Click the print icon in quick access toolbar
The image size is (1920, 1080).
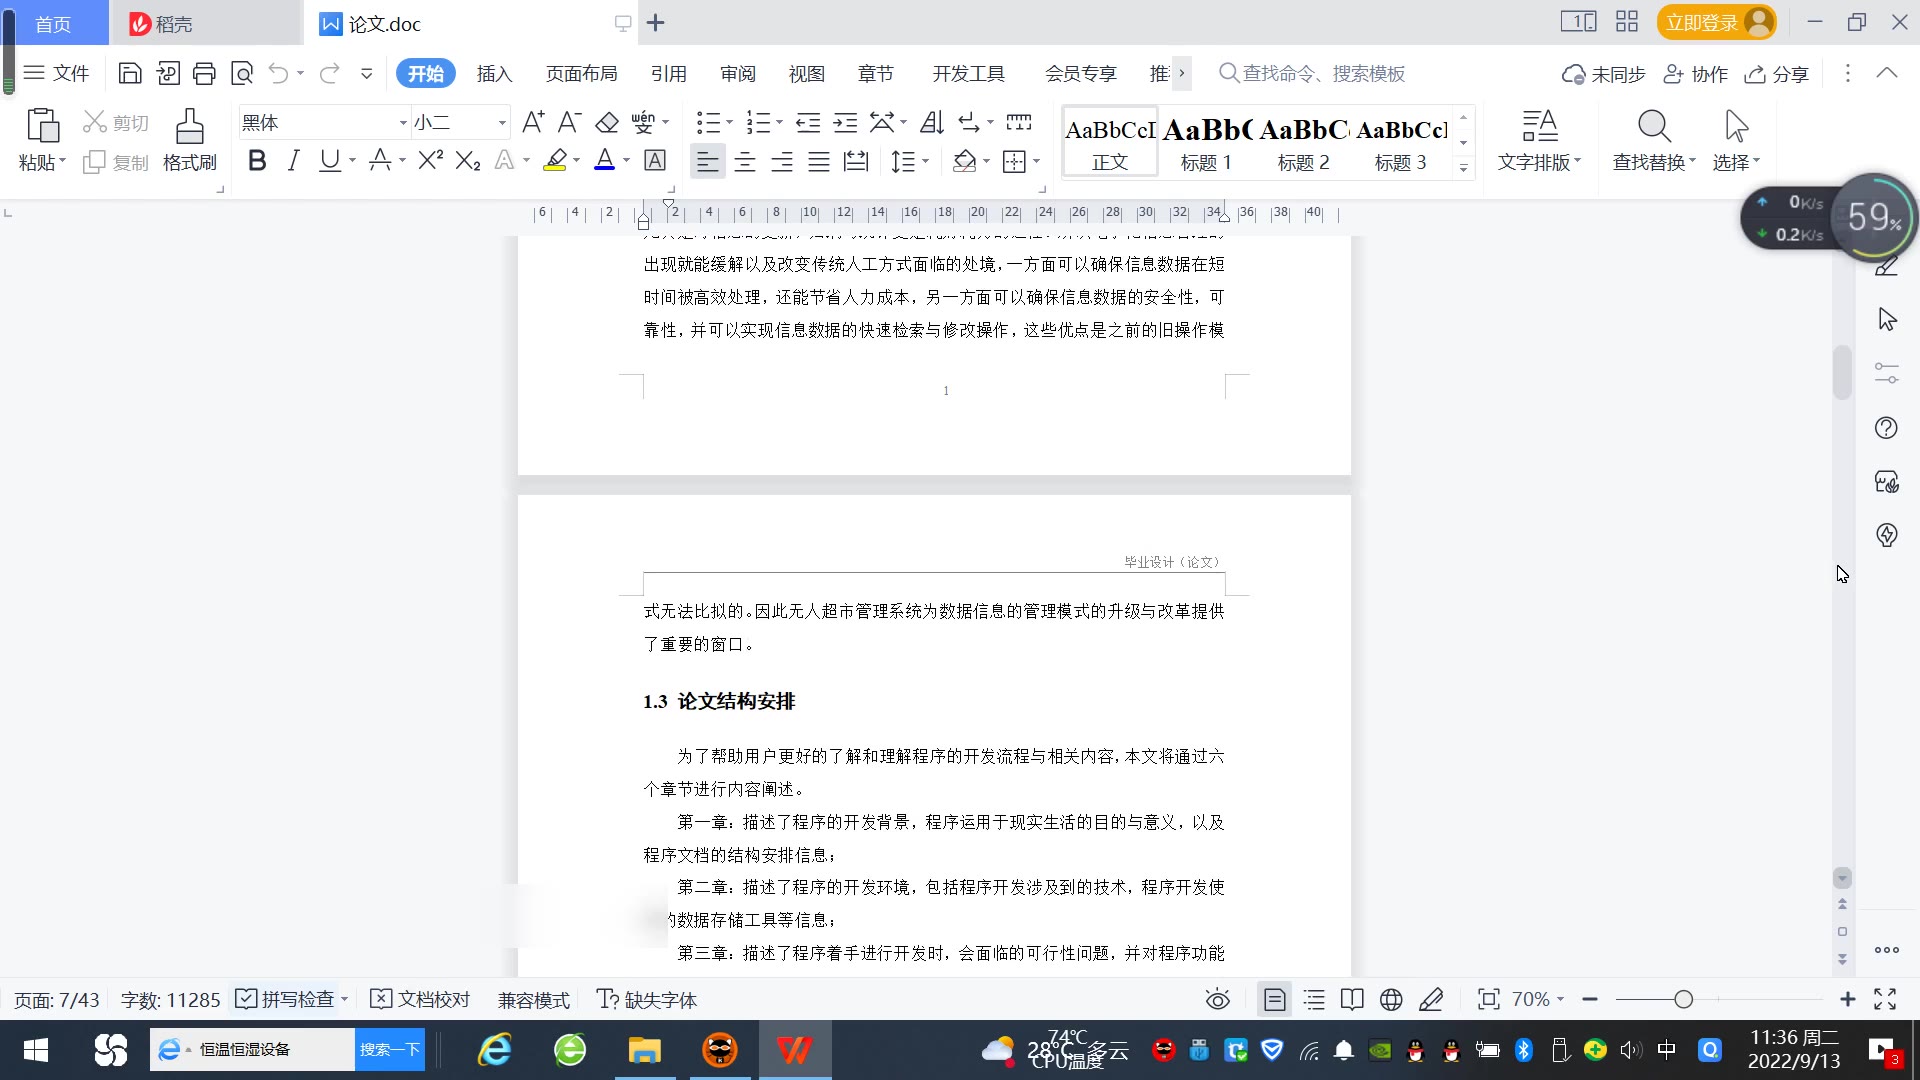[205, 73]
